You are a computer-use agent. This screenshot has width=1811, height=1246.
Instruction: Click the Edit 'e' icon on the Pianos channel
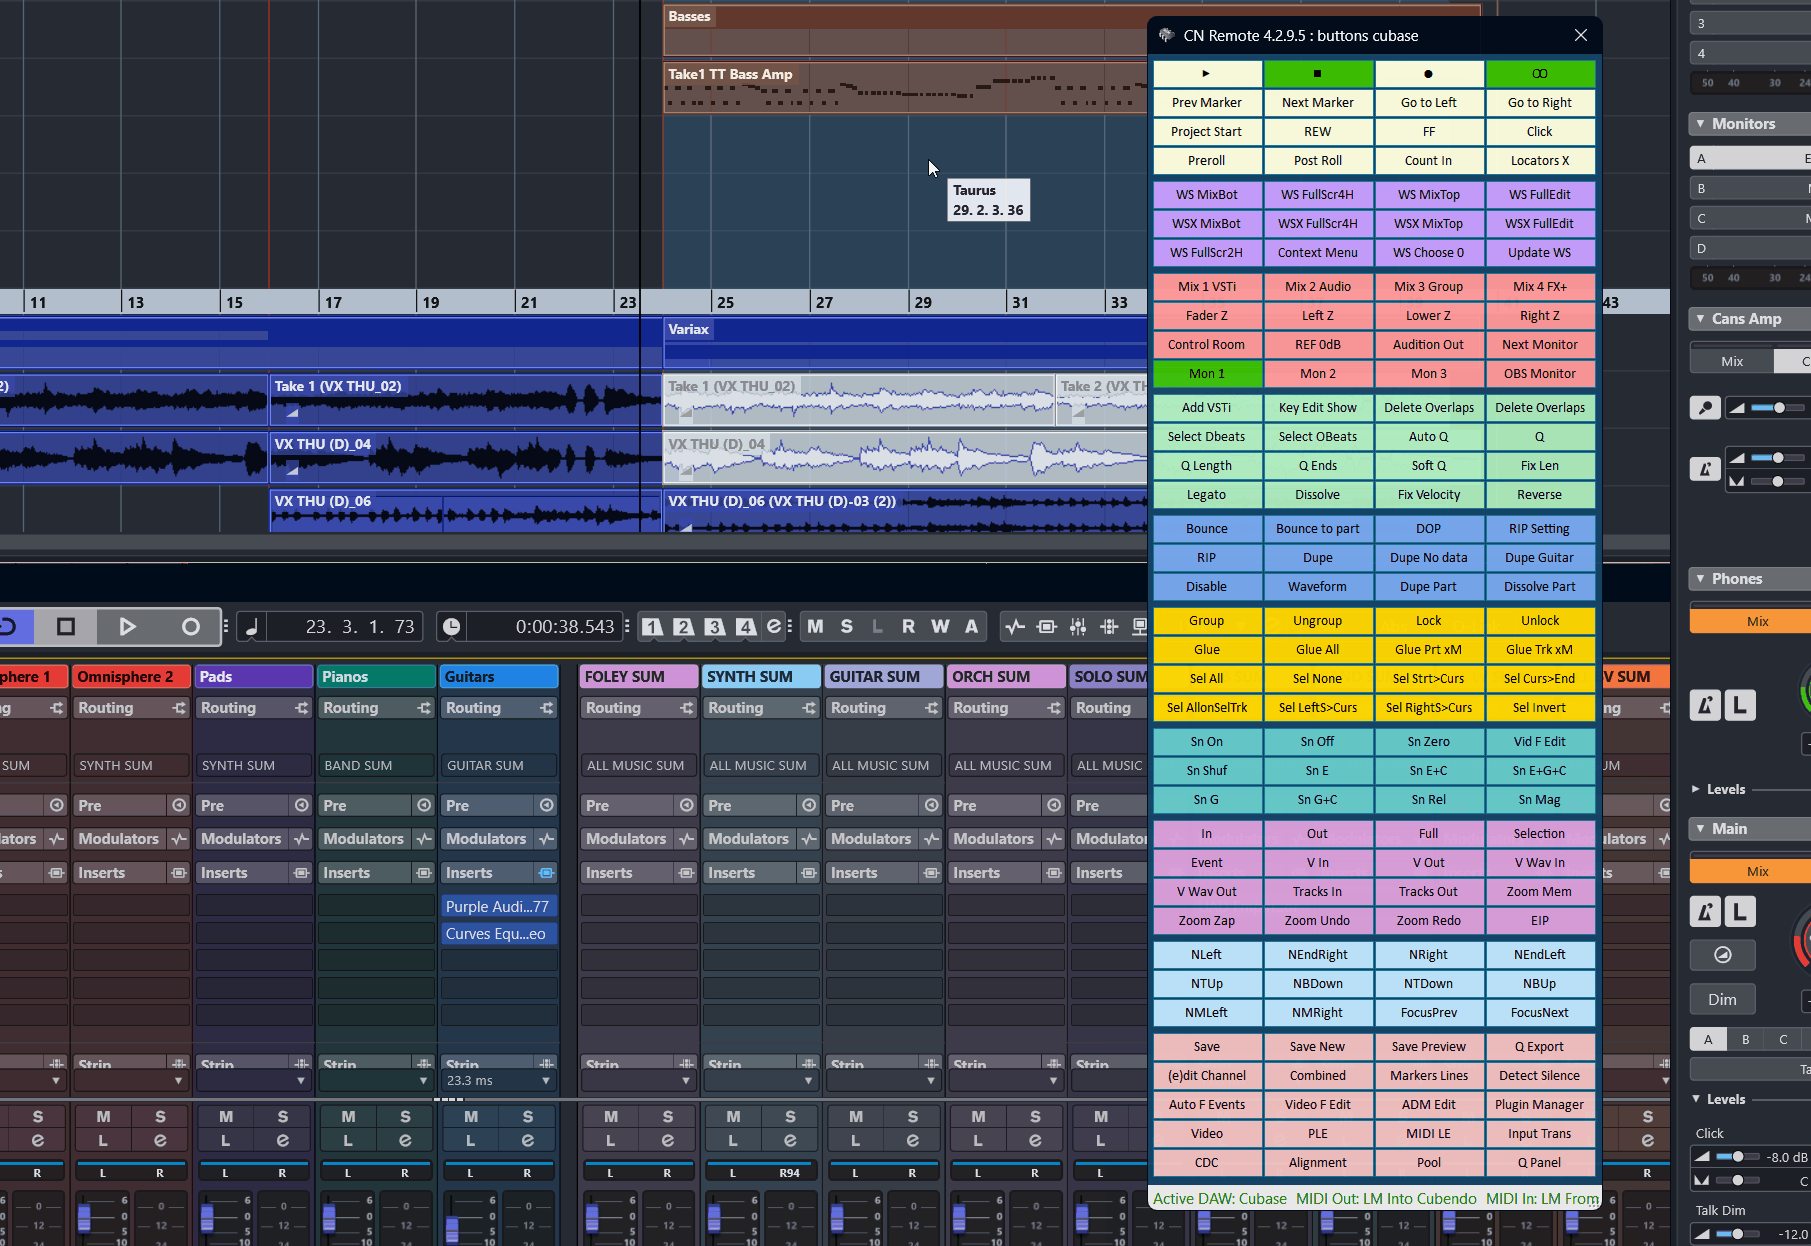pos(405,1141)
